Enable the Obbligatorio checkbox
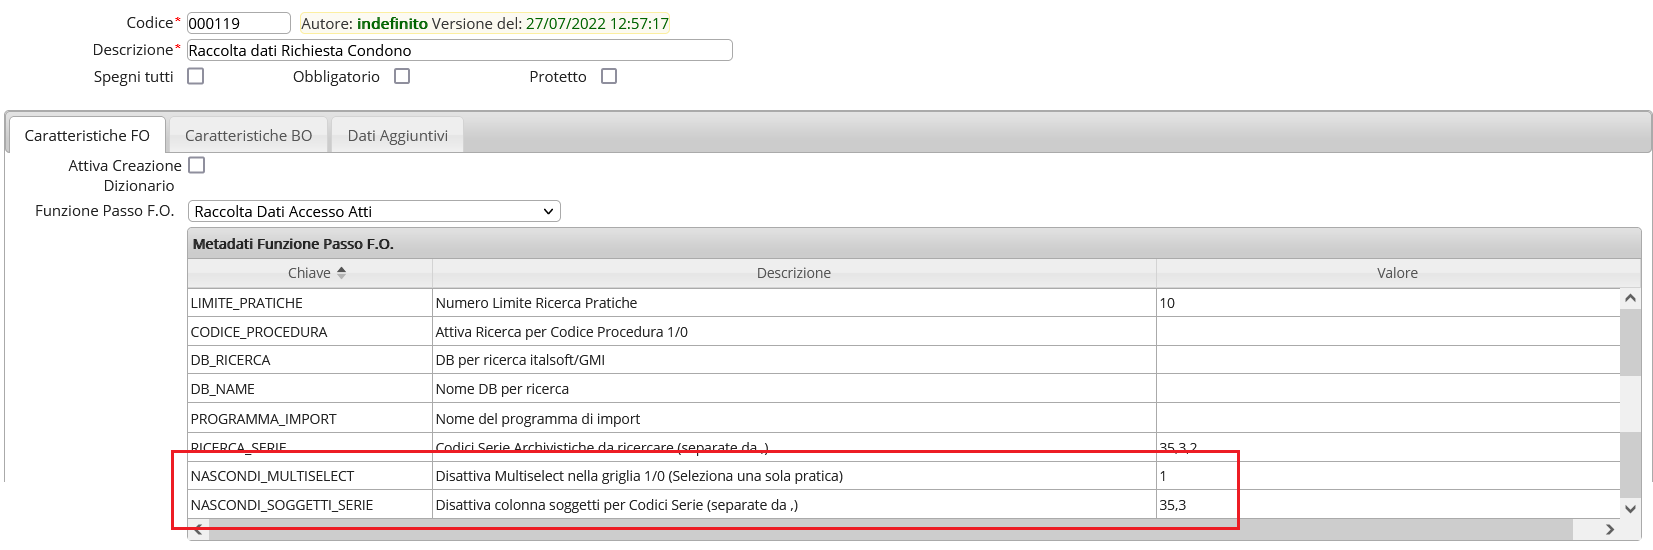This screenshot has width=1653, height=550. 402,76
